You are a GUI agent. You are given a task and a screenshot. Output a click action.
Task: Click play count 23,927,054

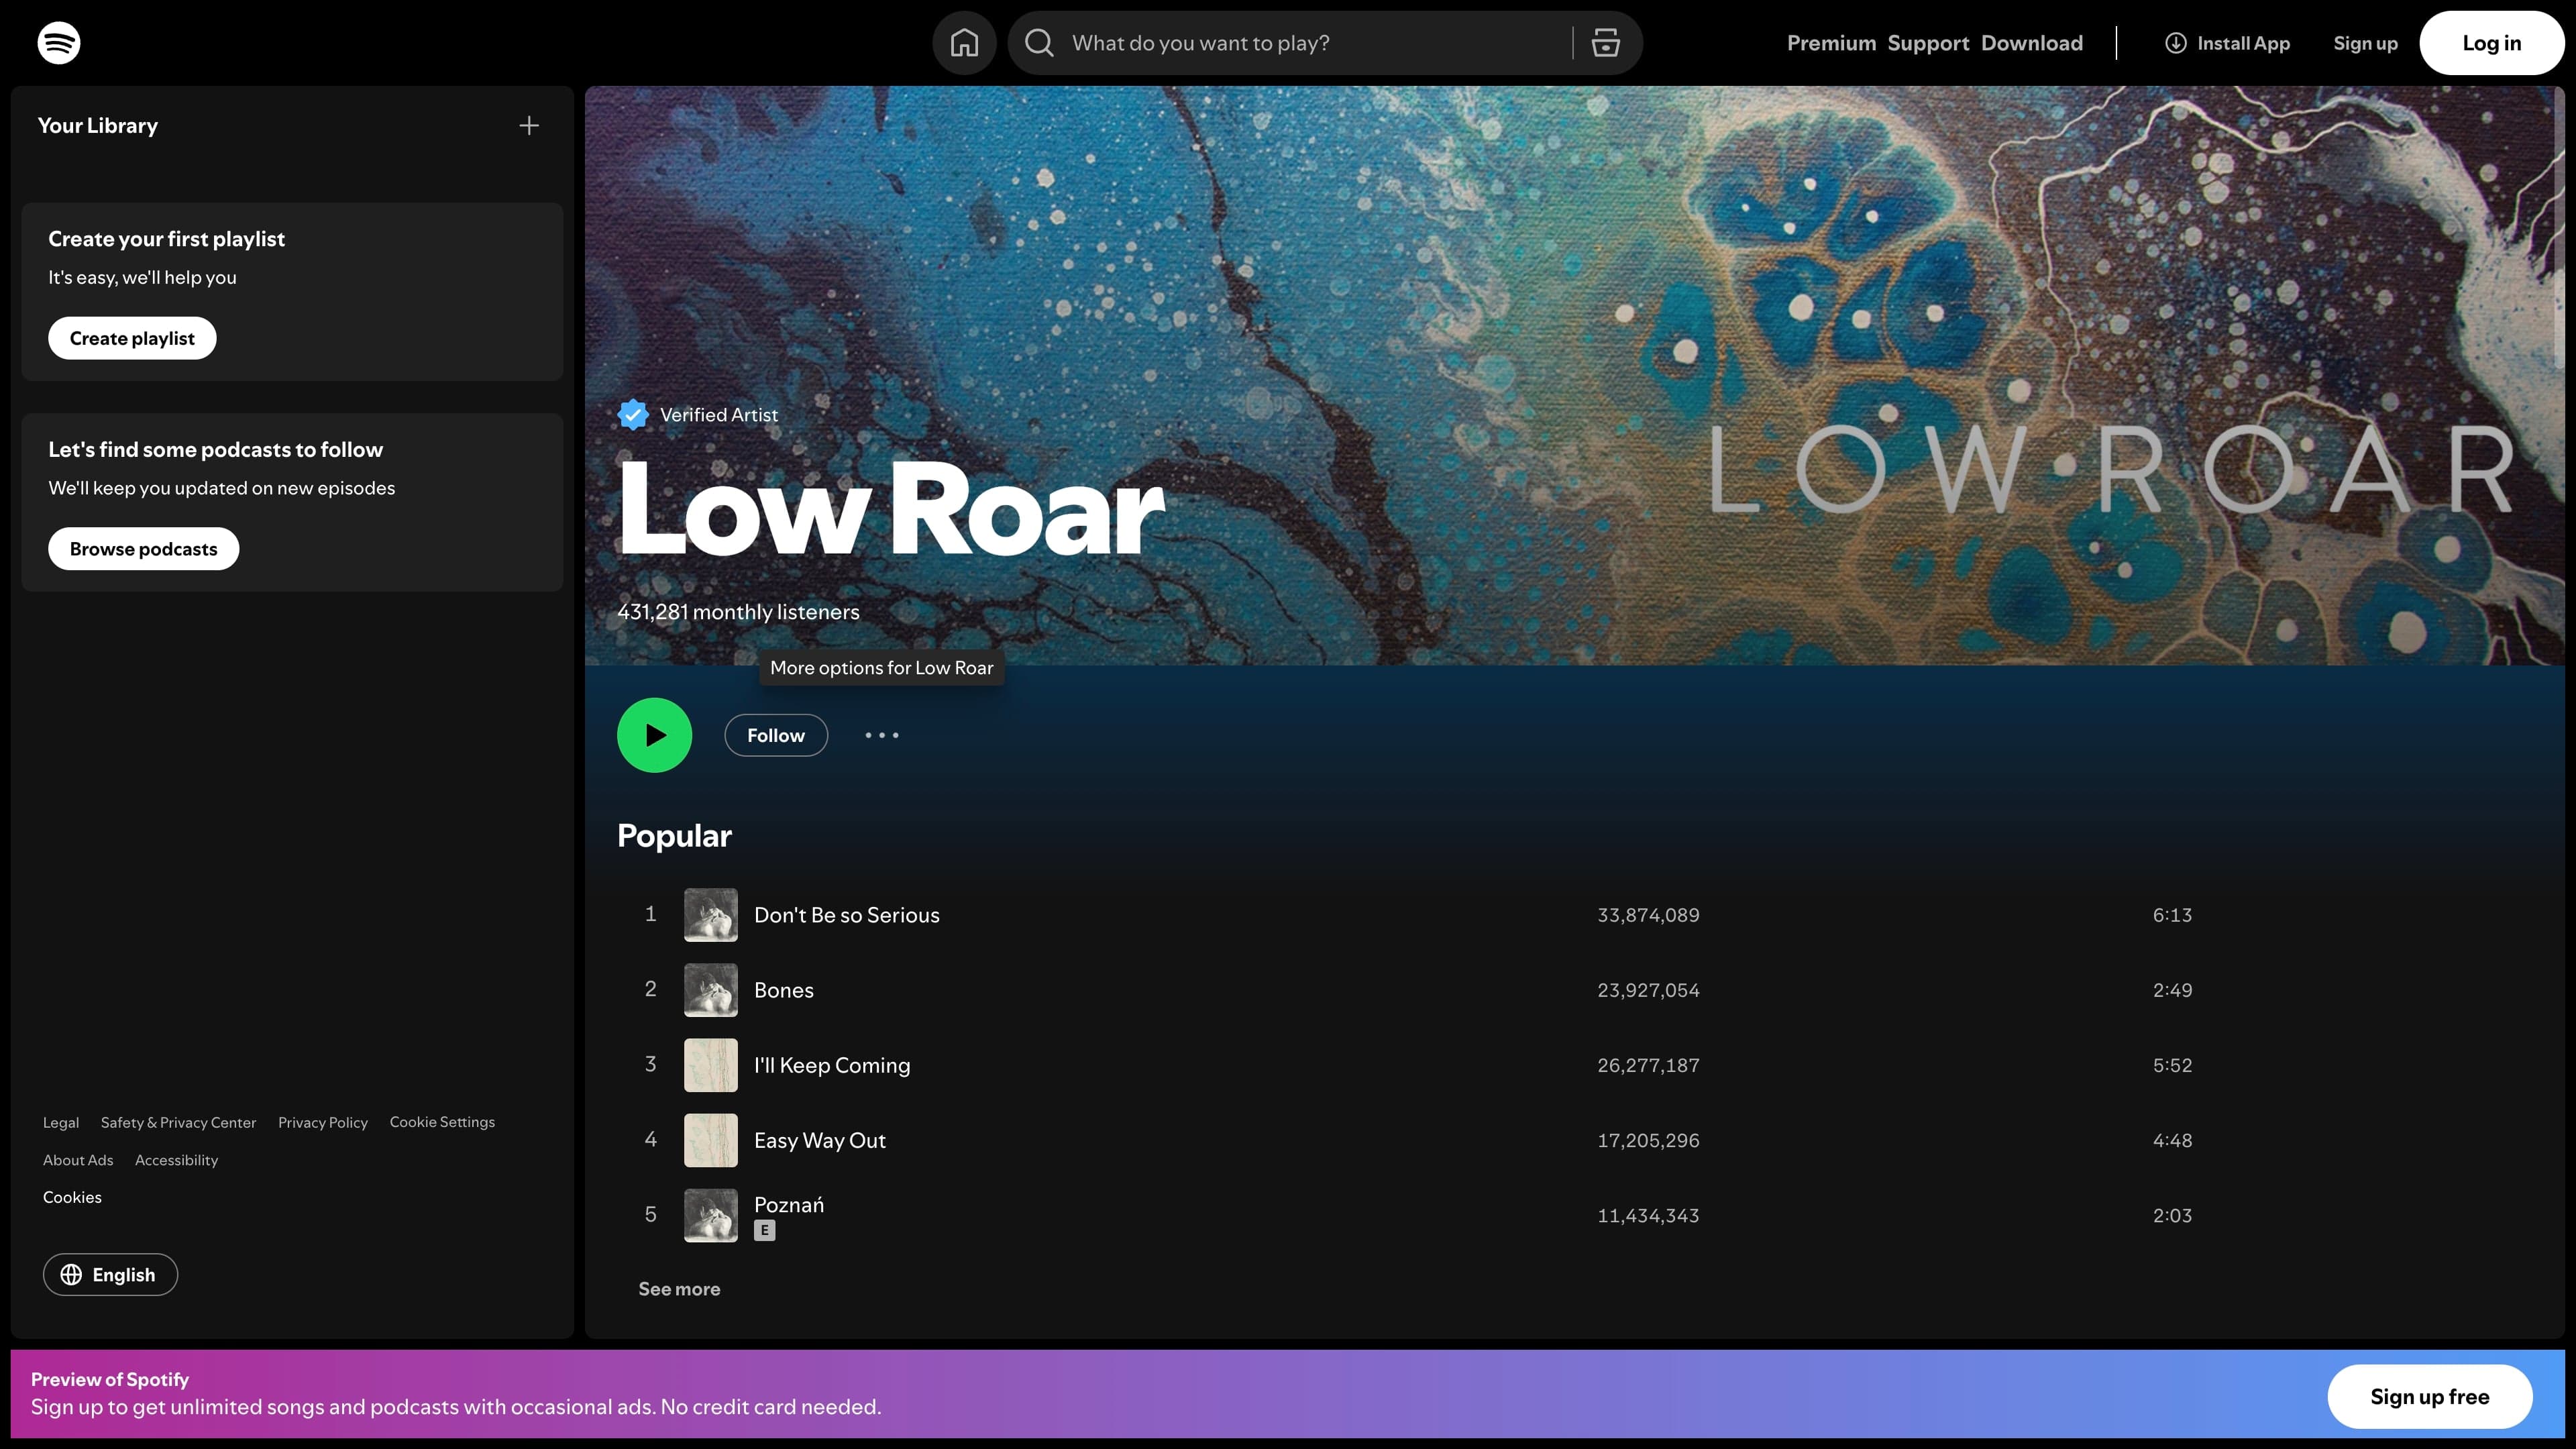pyautogui.click(x=1647, y=989)
